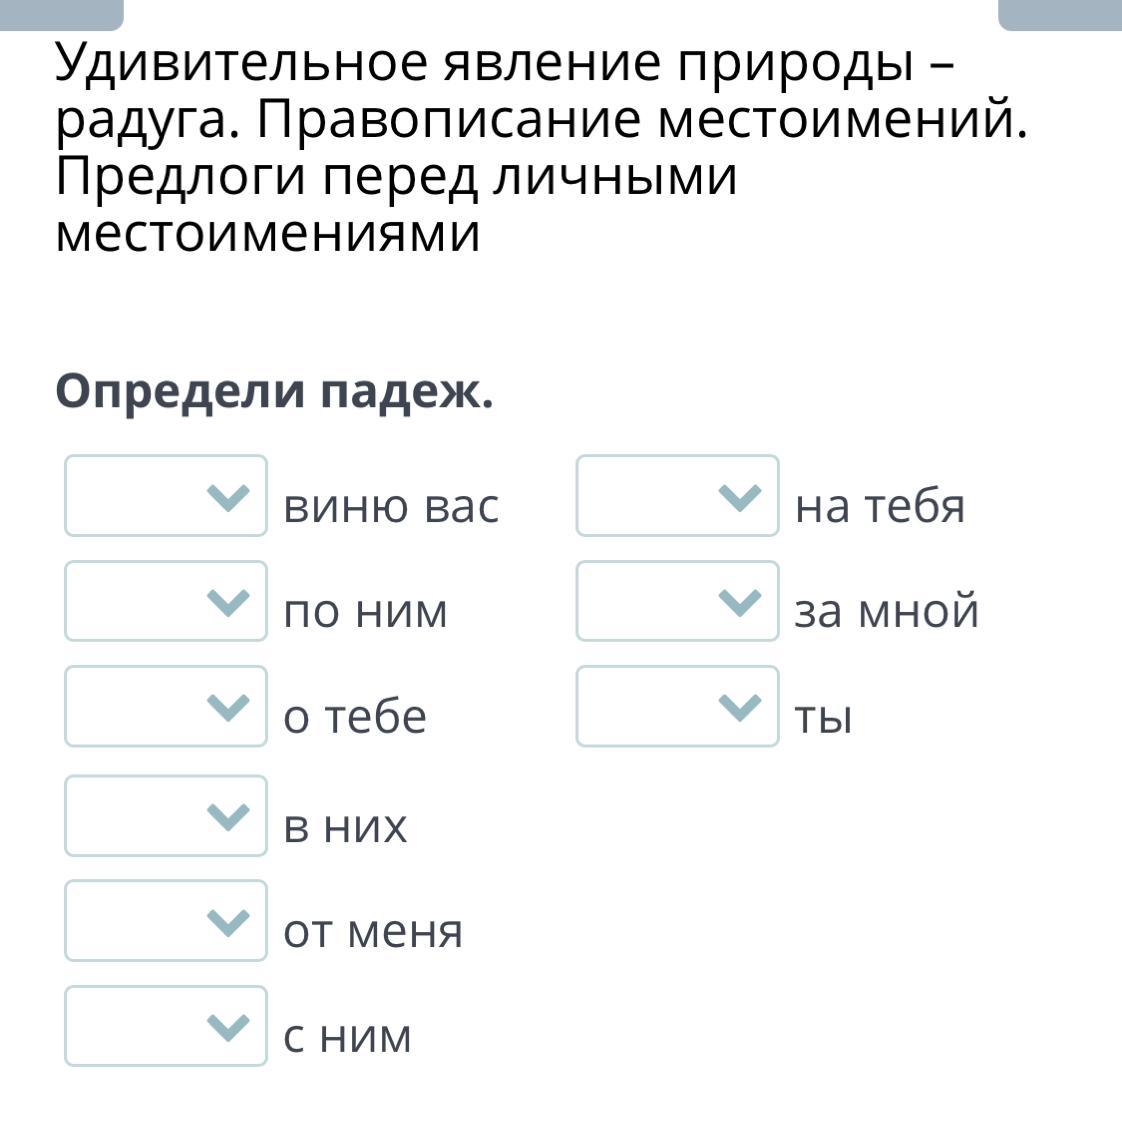Expand the case dropdown for "по ним"

click(166, 601)
